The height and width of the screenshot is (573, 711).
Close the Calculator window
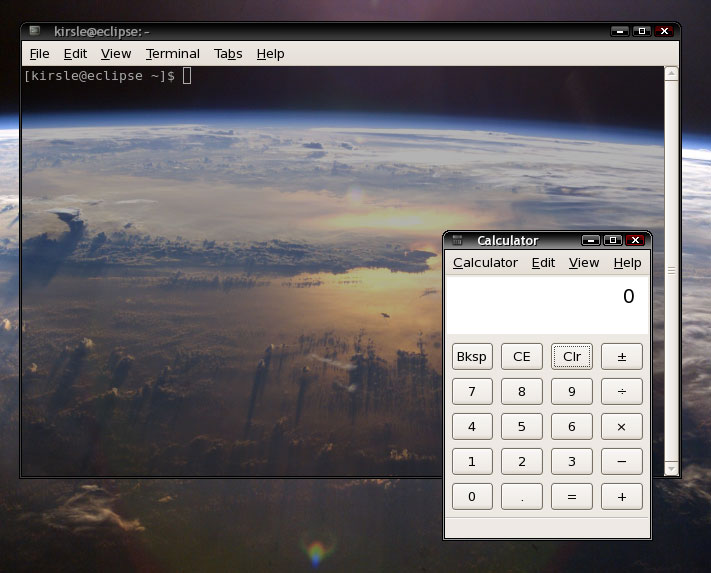[x=635, y=240]
